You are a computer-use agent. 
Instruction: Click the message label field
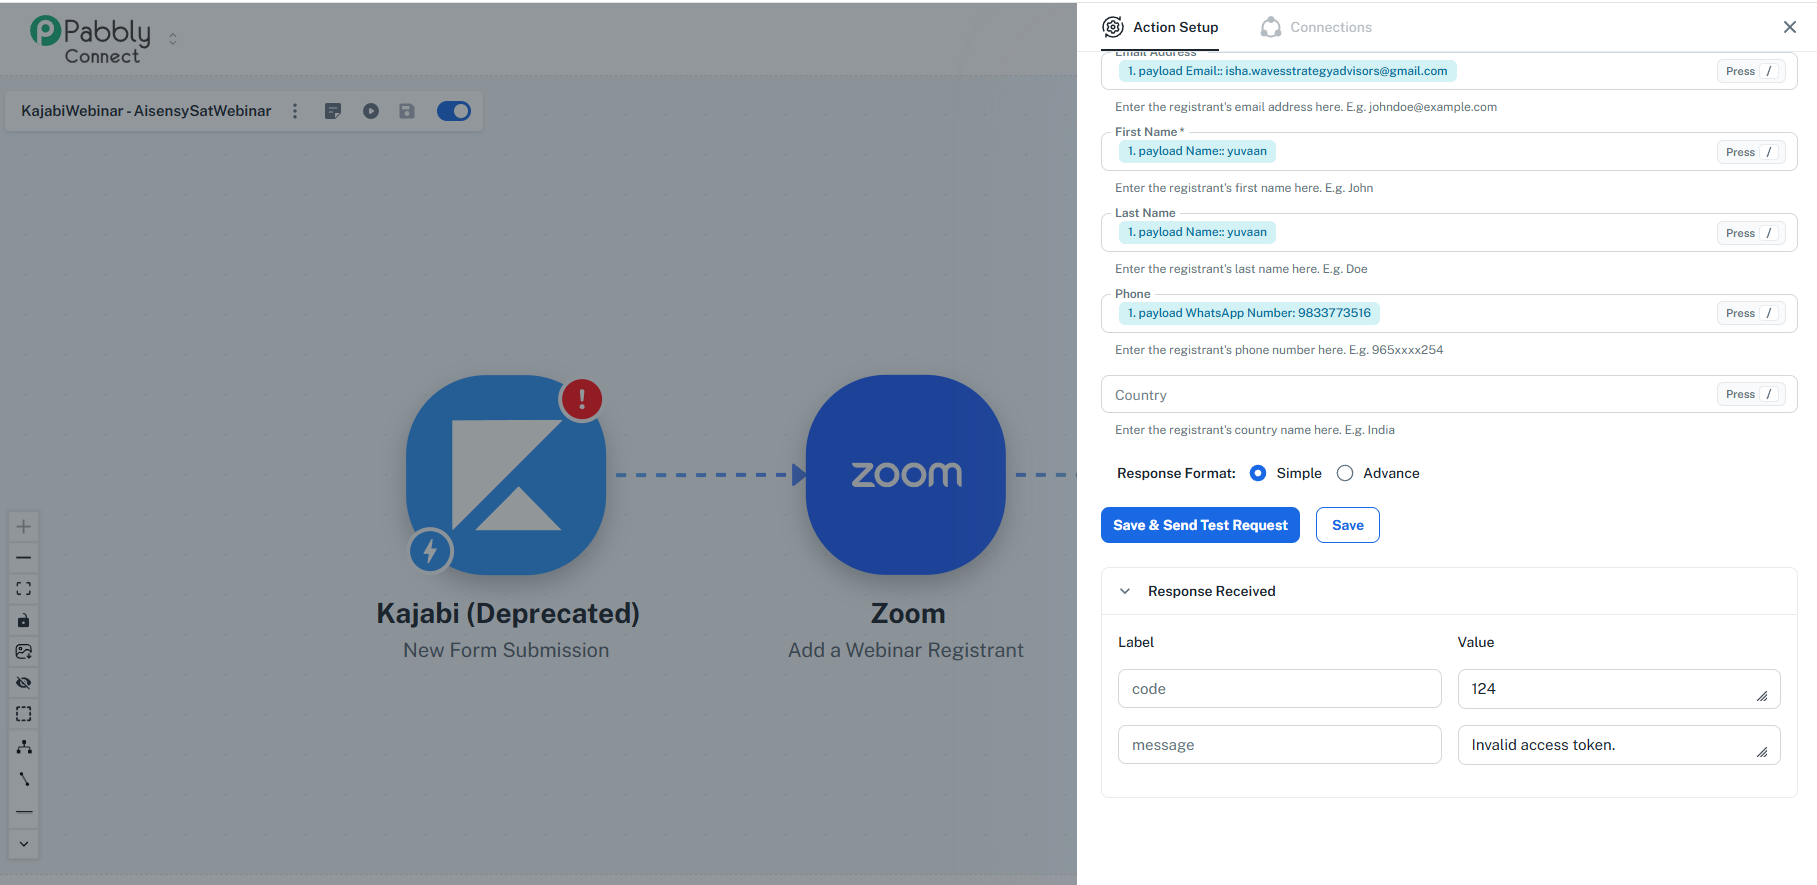click(1280, 745)
